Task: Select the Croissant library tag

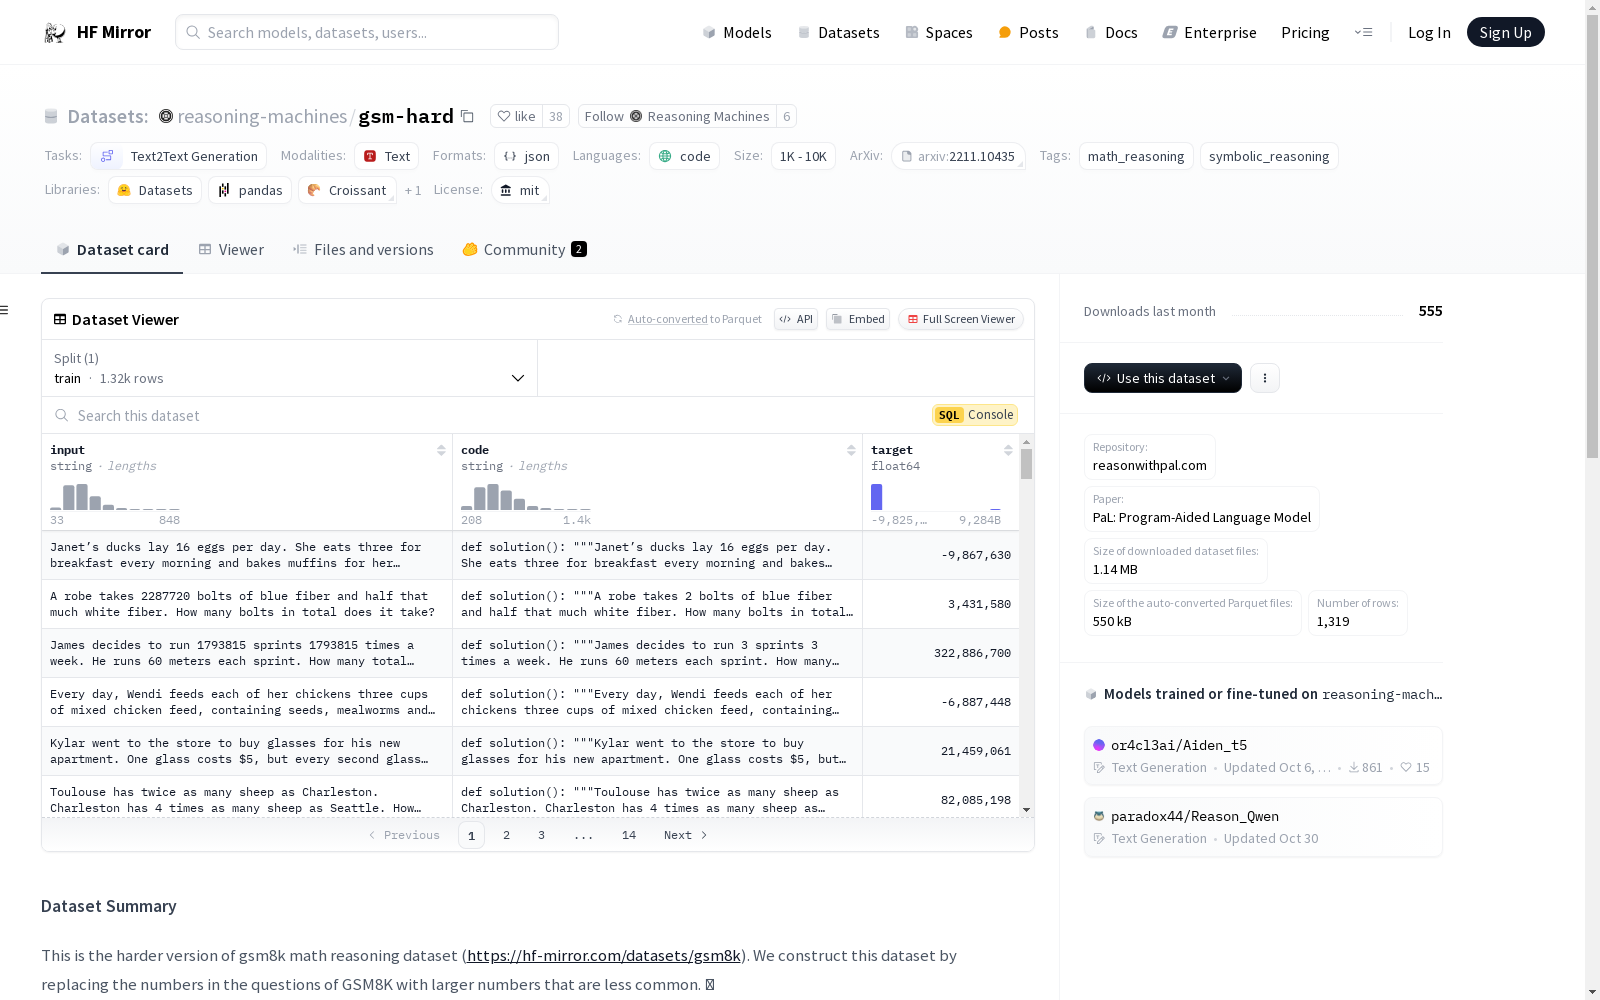Action: (x=347, y=190)
